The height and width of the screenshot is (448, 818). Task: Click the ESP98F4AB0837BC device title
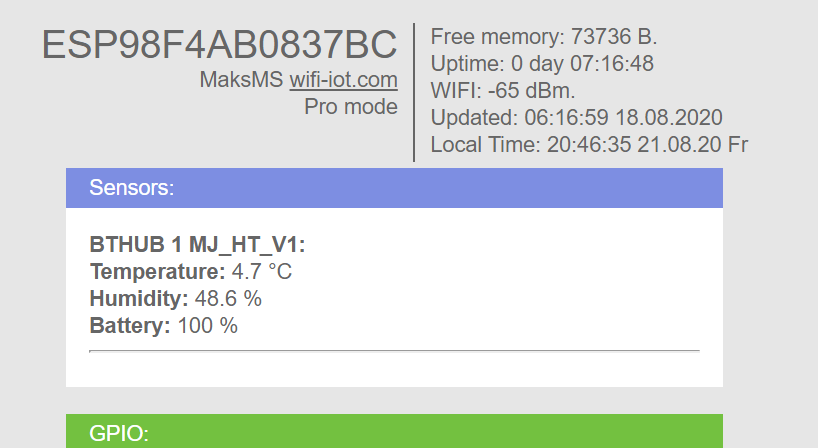pyautogui.click(x=219, y=46)
